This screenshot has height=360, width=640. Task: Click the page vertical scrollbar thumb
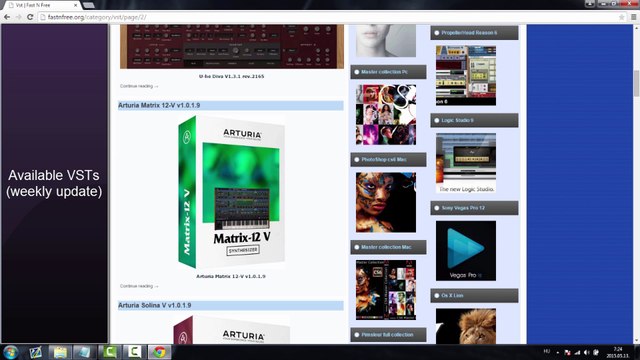coord(636,83)
